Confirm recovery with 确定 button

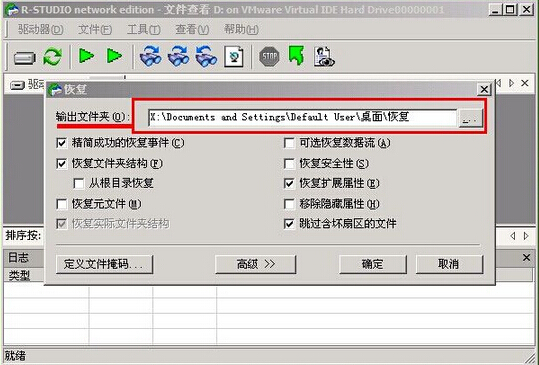[x=373, y=264]
